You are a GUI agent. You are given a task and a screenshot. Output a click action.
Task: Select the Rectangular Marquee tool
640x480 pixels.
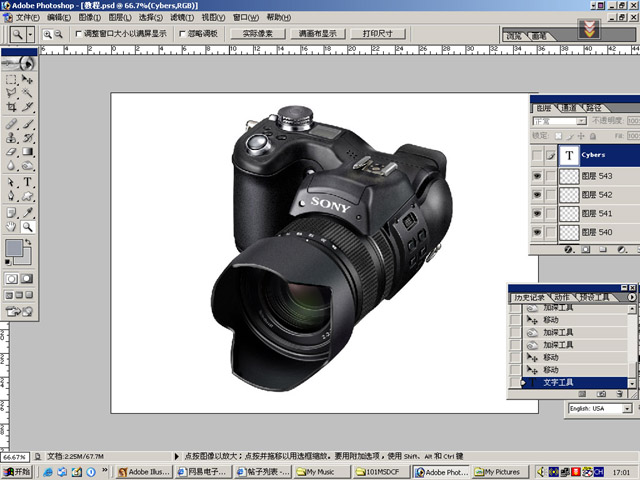coord(11,79)
